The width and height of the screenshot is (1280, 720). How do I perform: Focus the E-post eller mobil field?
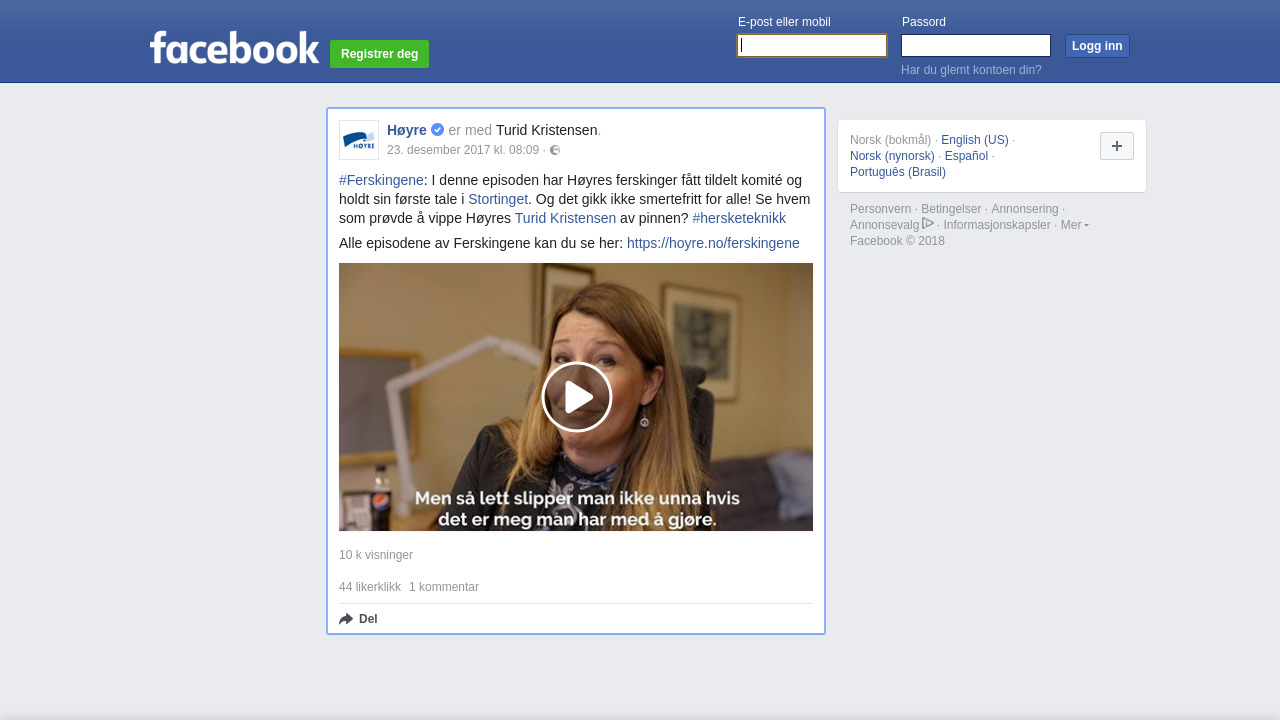pos(812,46)
